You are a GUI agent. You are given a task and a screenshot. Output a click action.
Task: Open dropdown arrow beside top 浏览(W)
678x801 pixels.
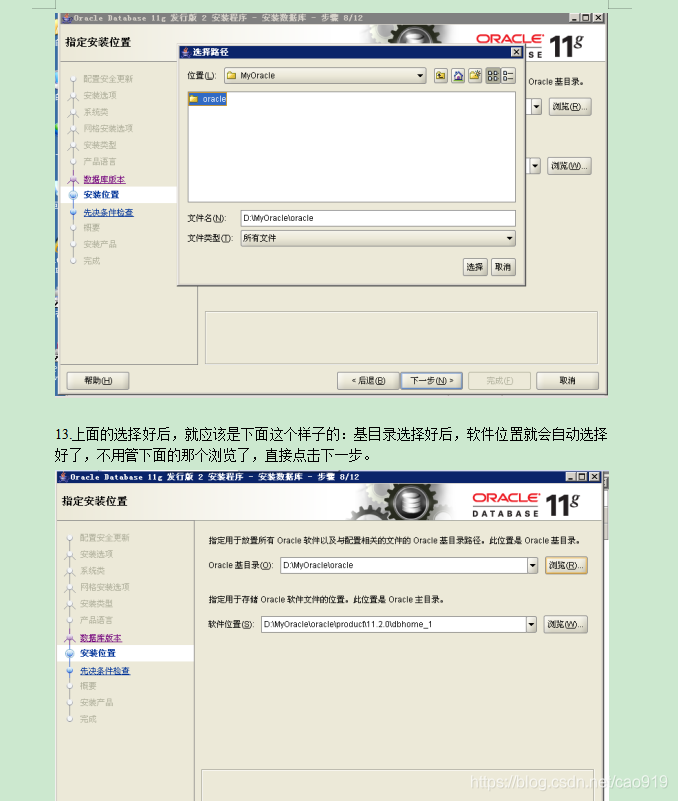534,166
